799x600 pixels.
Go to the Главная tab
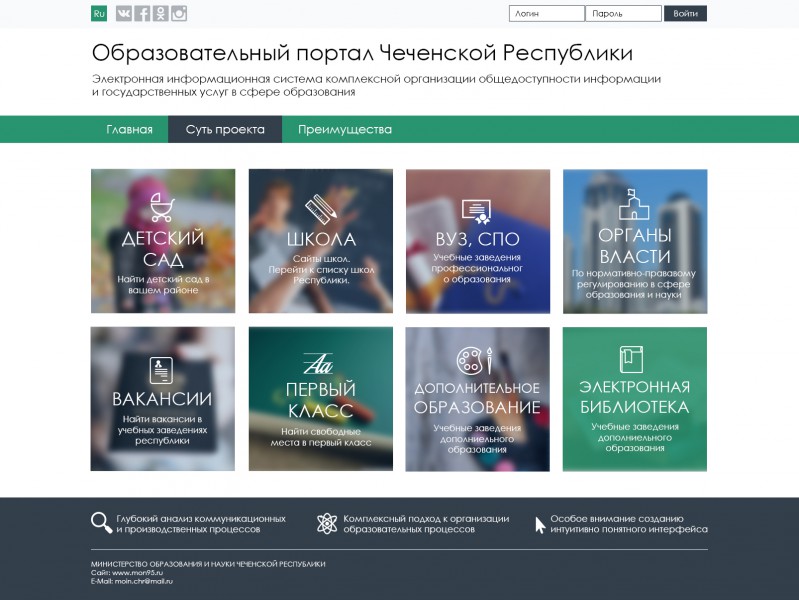129,129
